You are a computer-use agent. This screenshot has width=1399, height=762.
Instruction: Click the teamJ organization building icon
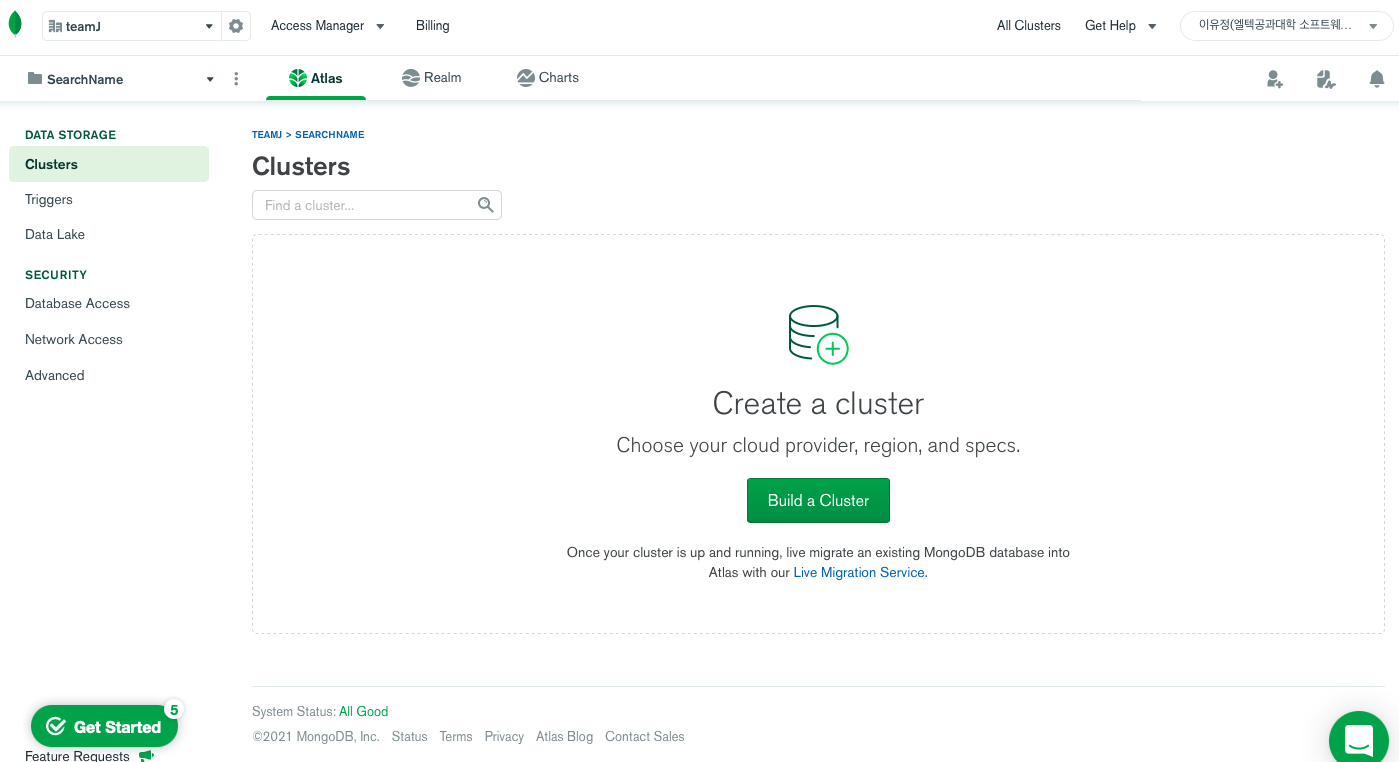click(x=55, y=27)
